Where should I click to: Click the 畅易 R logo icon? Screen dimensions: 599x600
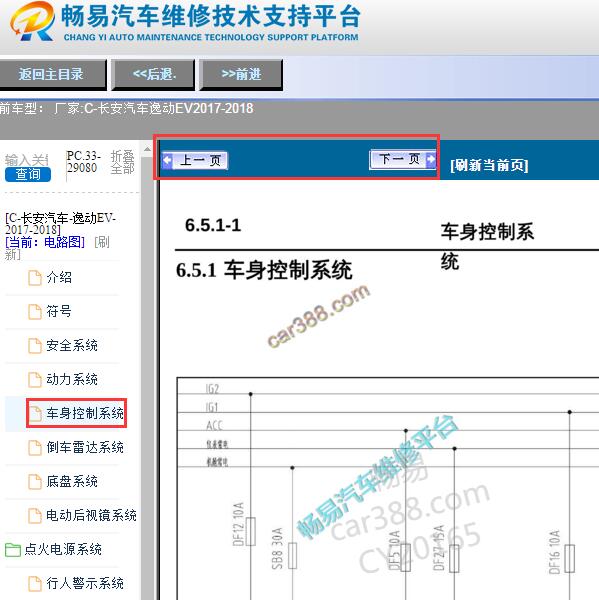tap(33, 21)
